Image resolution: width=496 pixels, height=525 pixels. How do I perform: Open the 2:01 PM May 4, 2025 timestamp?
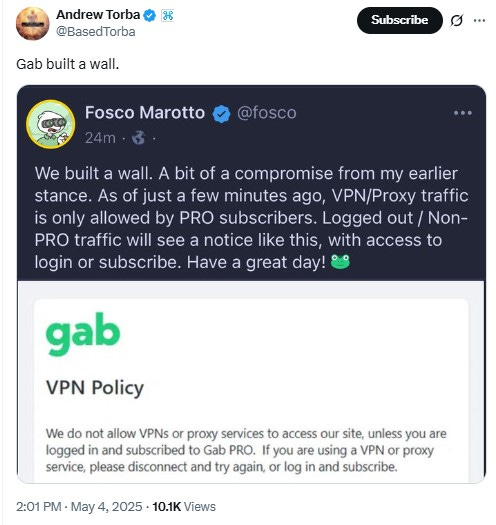click(79, 507)
